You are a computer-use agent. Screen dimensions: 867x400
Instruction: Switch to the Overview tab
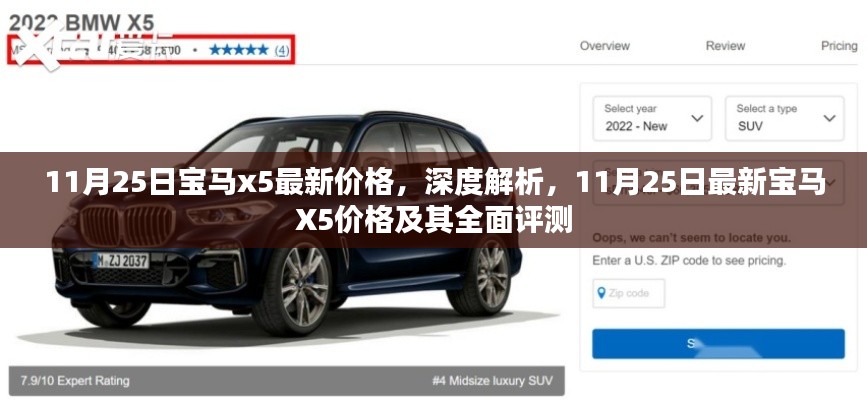[604, 46]
